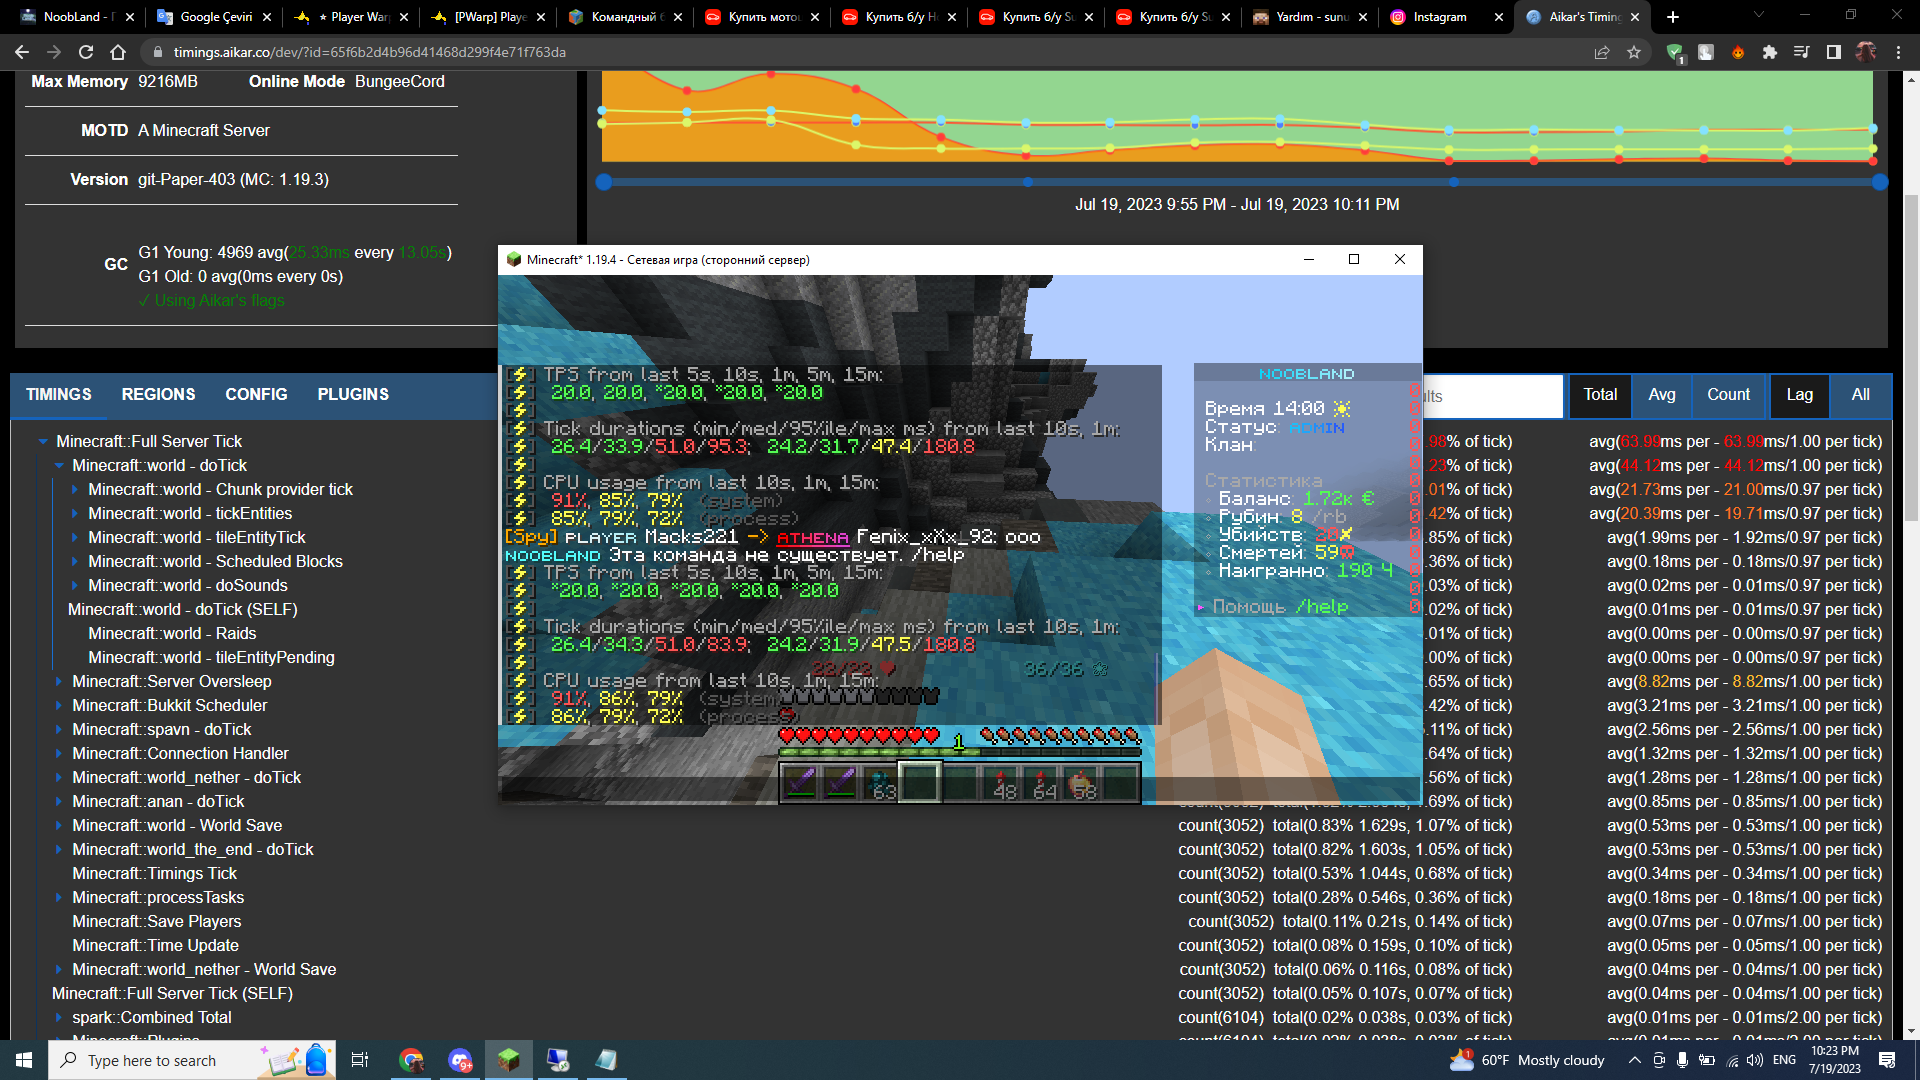Open a new browser tab
This screenshot has height=1080, width=1920.
pyautogui.click(x=1673, y=17)
